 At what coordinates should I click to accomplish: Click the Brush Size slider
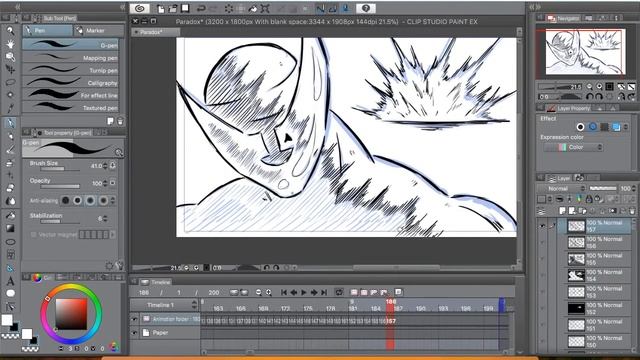click(x=60, y=169)
